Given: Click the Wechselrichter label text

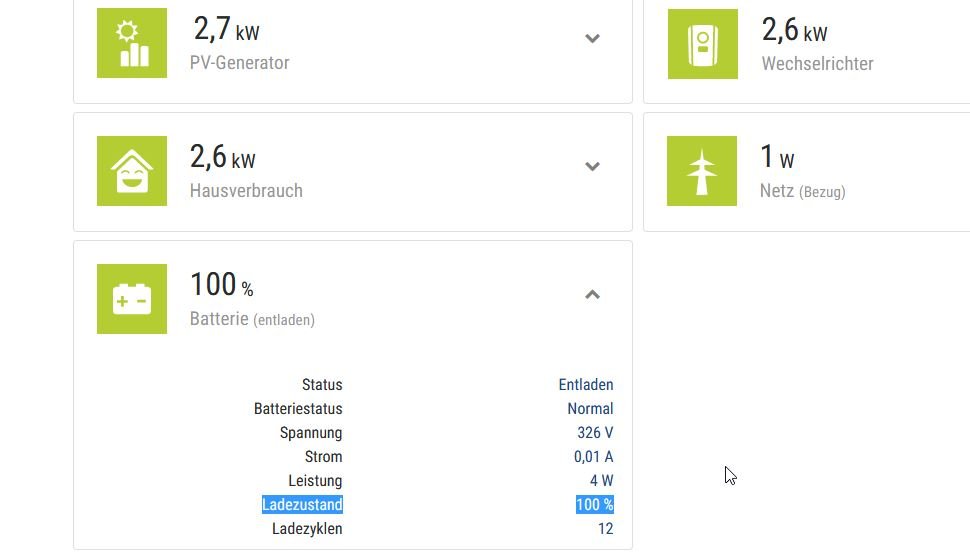Looking at the screenshot, I should click(817, 64).
